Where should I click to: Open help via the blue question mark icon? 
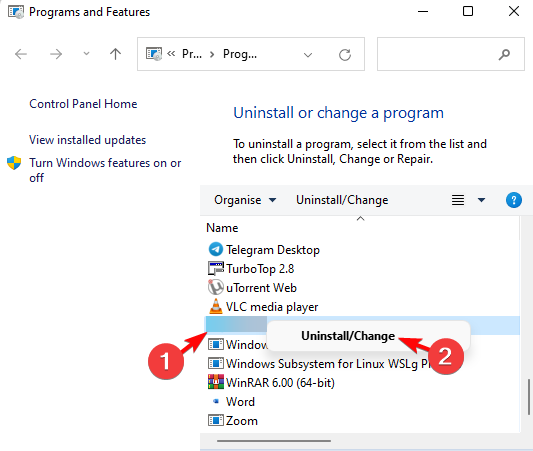point(514,200)
